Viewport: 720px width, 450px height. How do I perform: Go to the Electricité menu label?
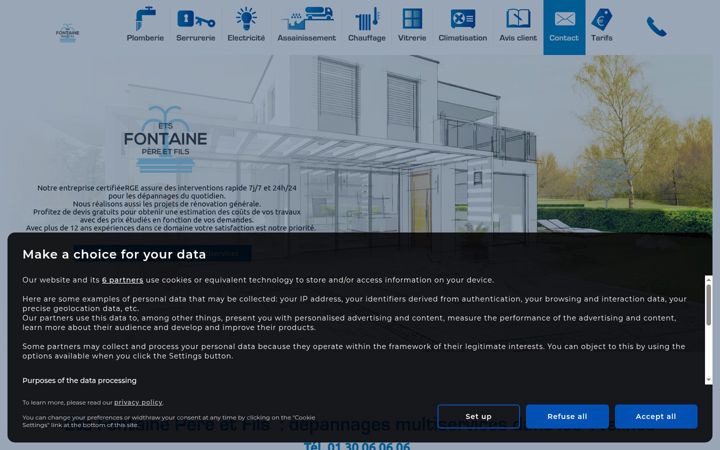[x=246, y=38]
